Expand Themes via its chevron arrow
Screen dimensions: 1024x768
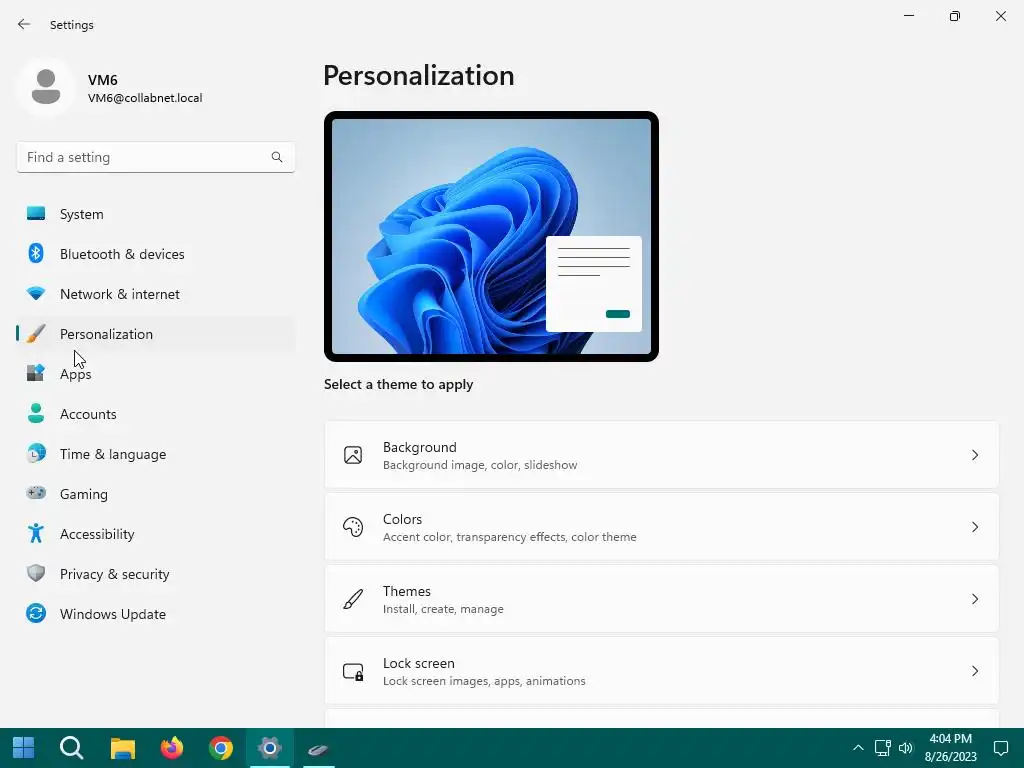pyautogui.click(x=974, y=599)
